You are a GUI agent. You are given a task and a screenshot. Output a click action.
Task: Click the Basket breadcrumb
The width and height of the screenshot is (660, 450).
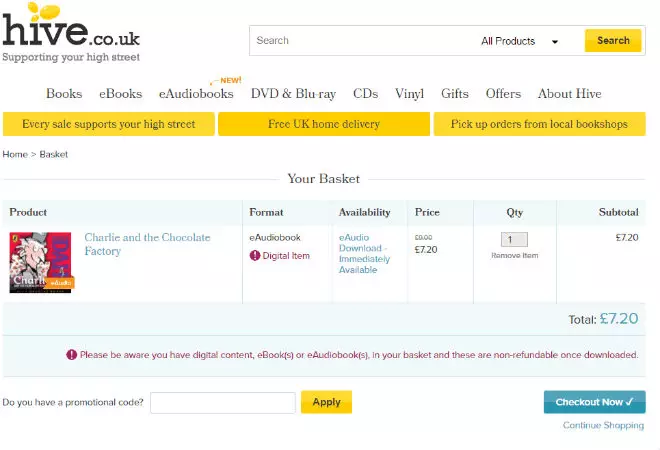(x=53, y=154)
